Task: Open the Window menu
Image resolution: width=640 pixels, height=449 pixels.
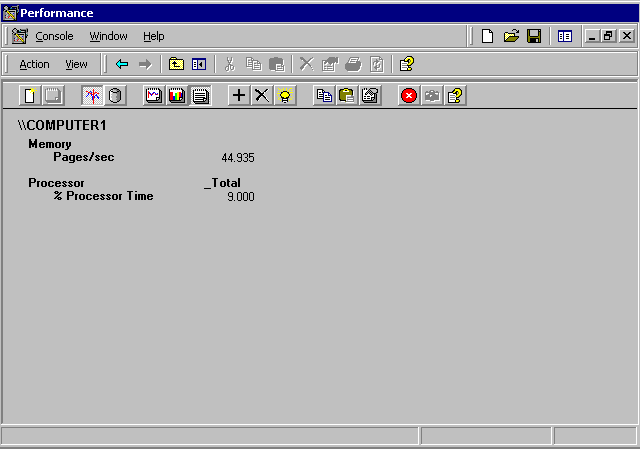Action: (108, 36)
